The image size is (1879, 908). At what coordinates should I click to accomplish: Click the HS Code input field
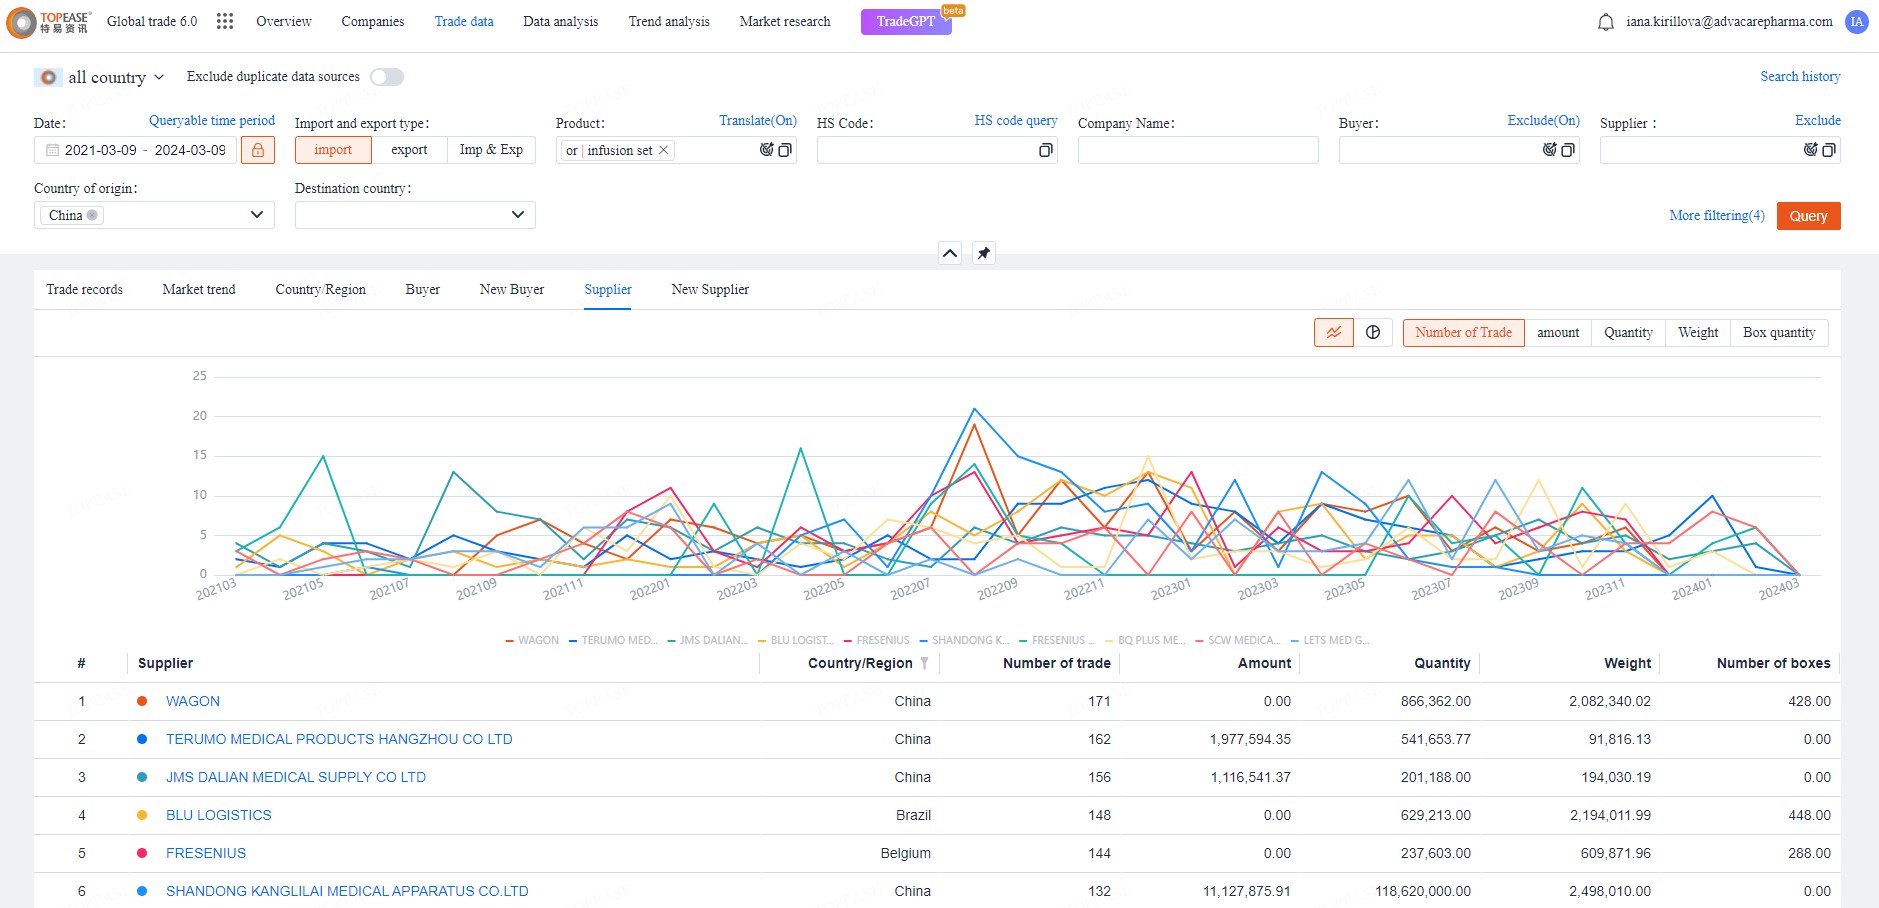937,150
